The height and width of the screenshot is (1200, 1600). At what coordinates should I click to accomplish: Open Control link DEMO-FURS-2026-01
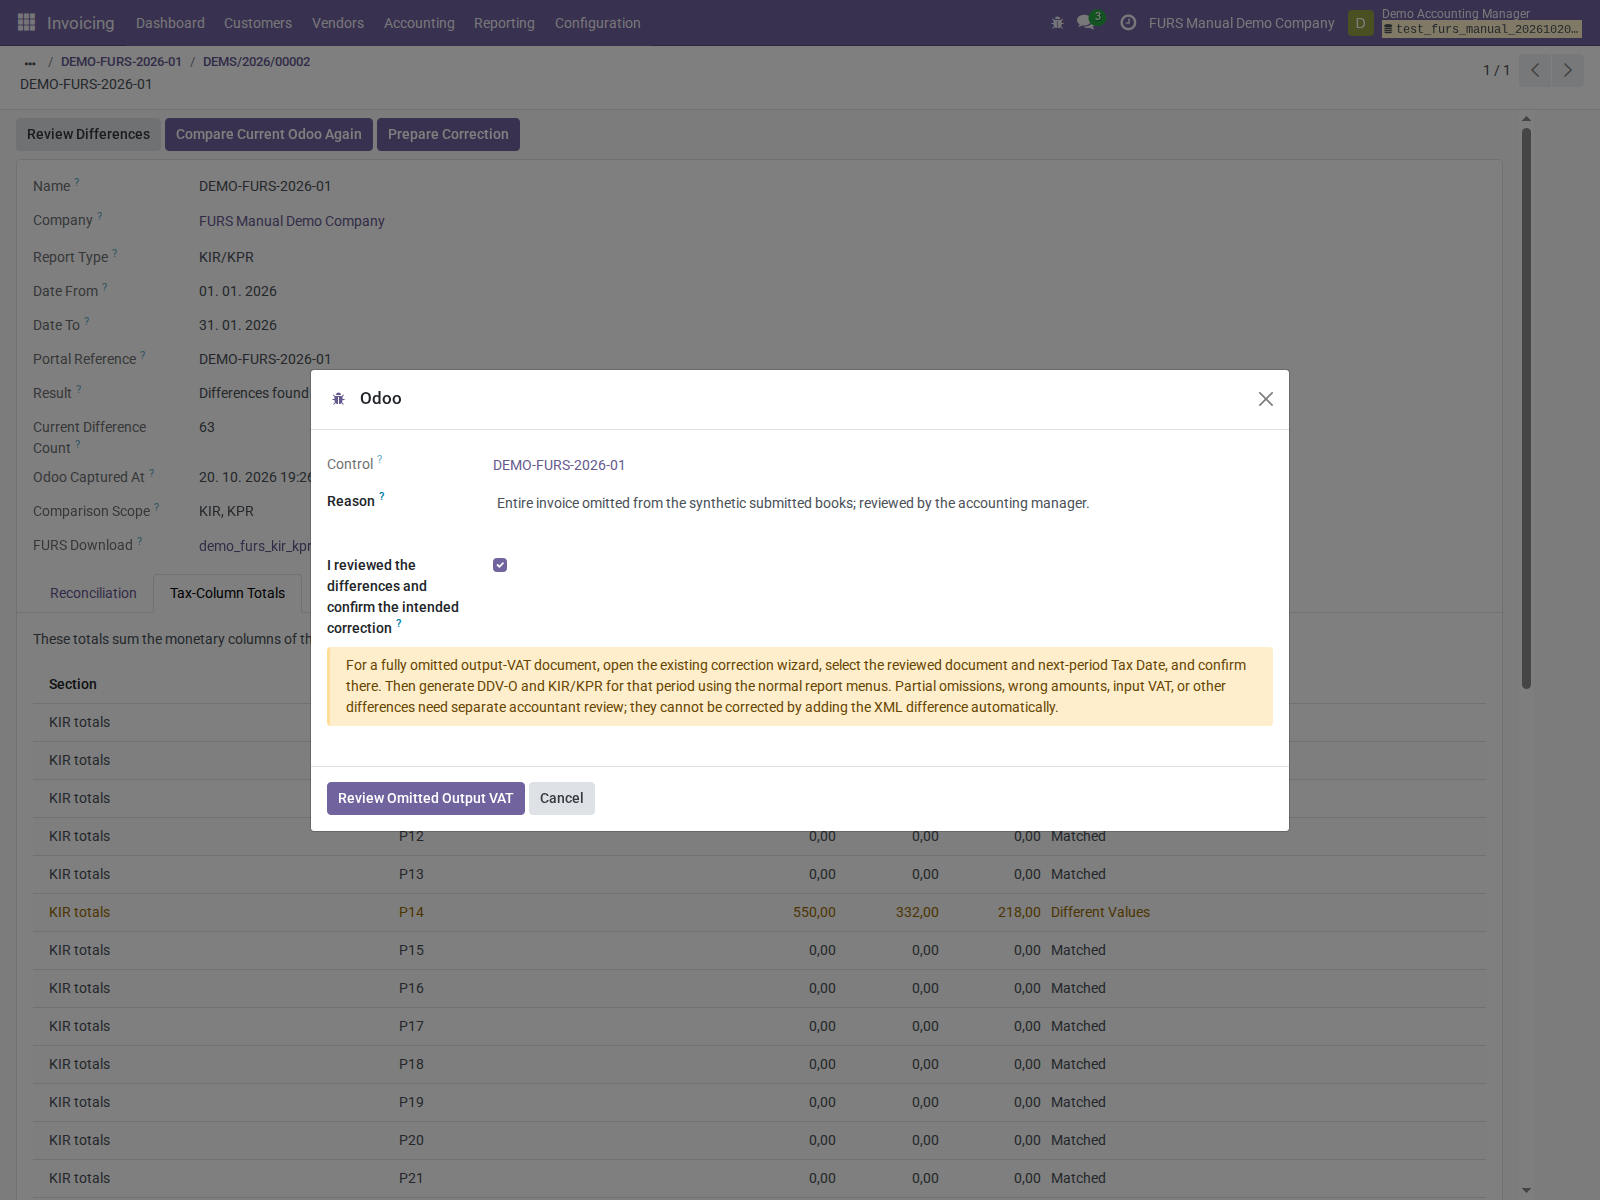559,465
